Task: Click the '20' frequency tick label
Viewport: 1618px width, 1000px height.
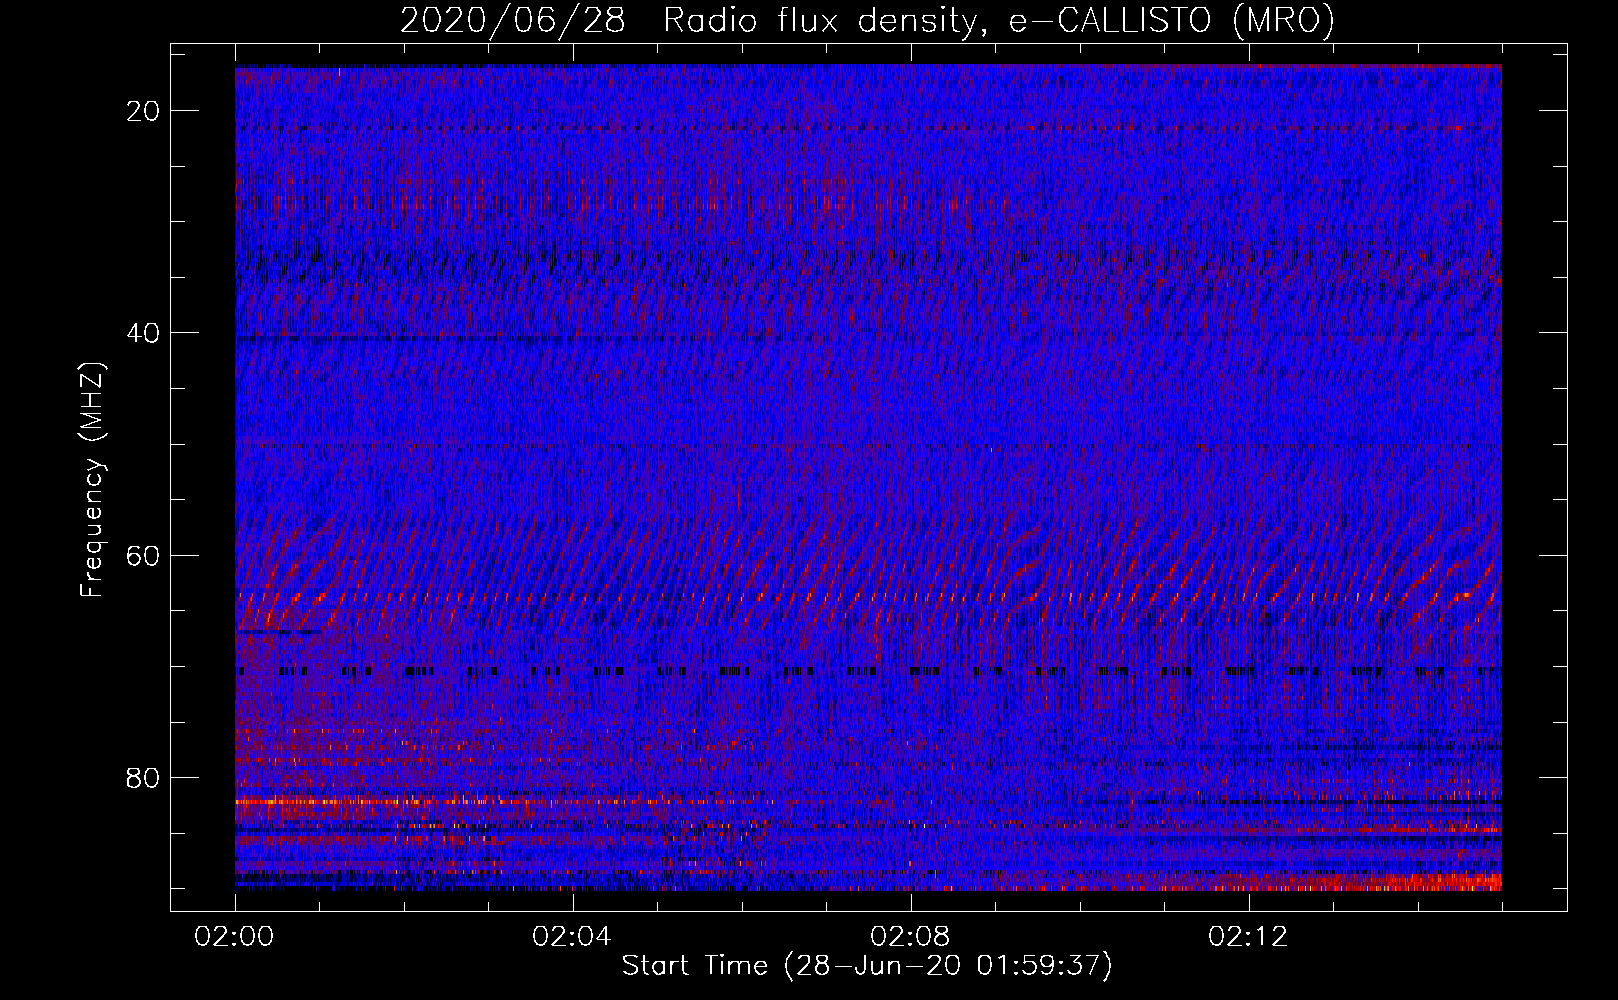Action: 144,111
